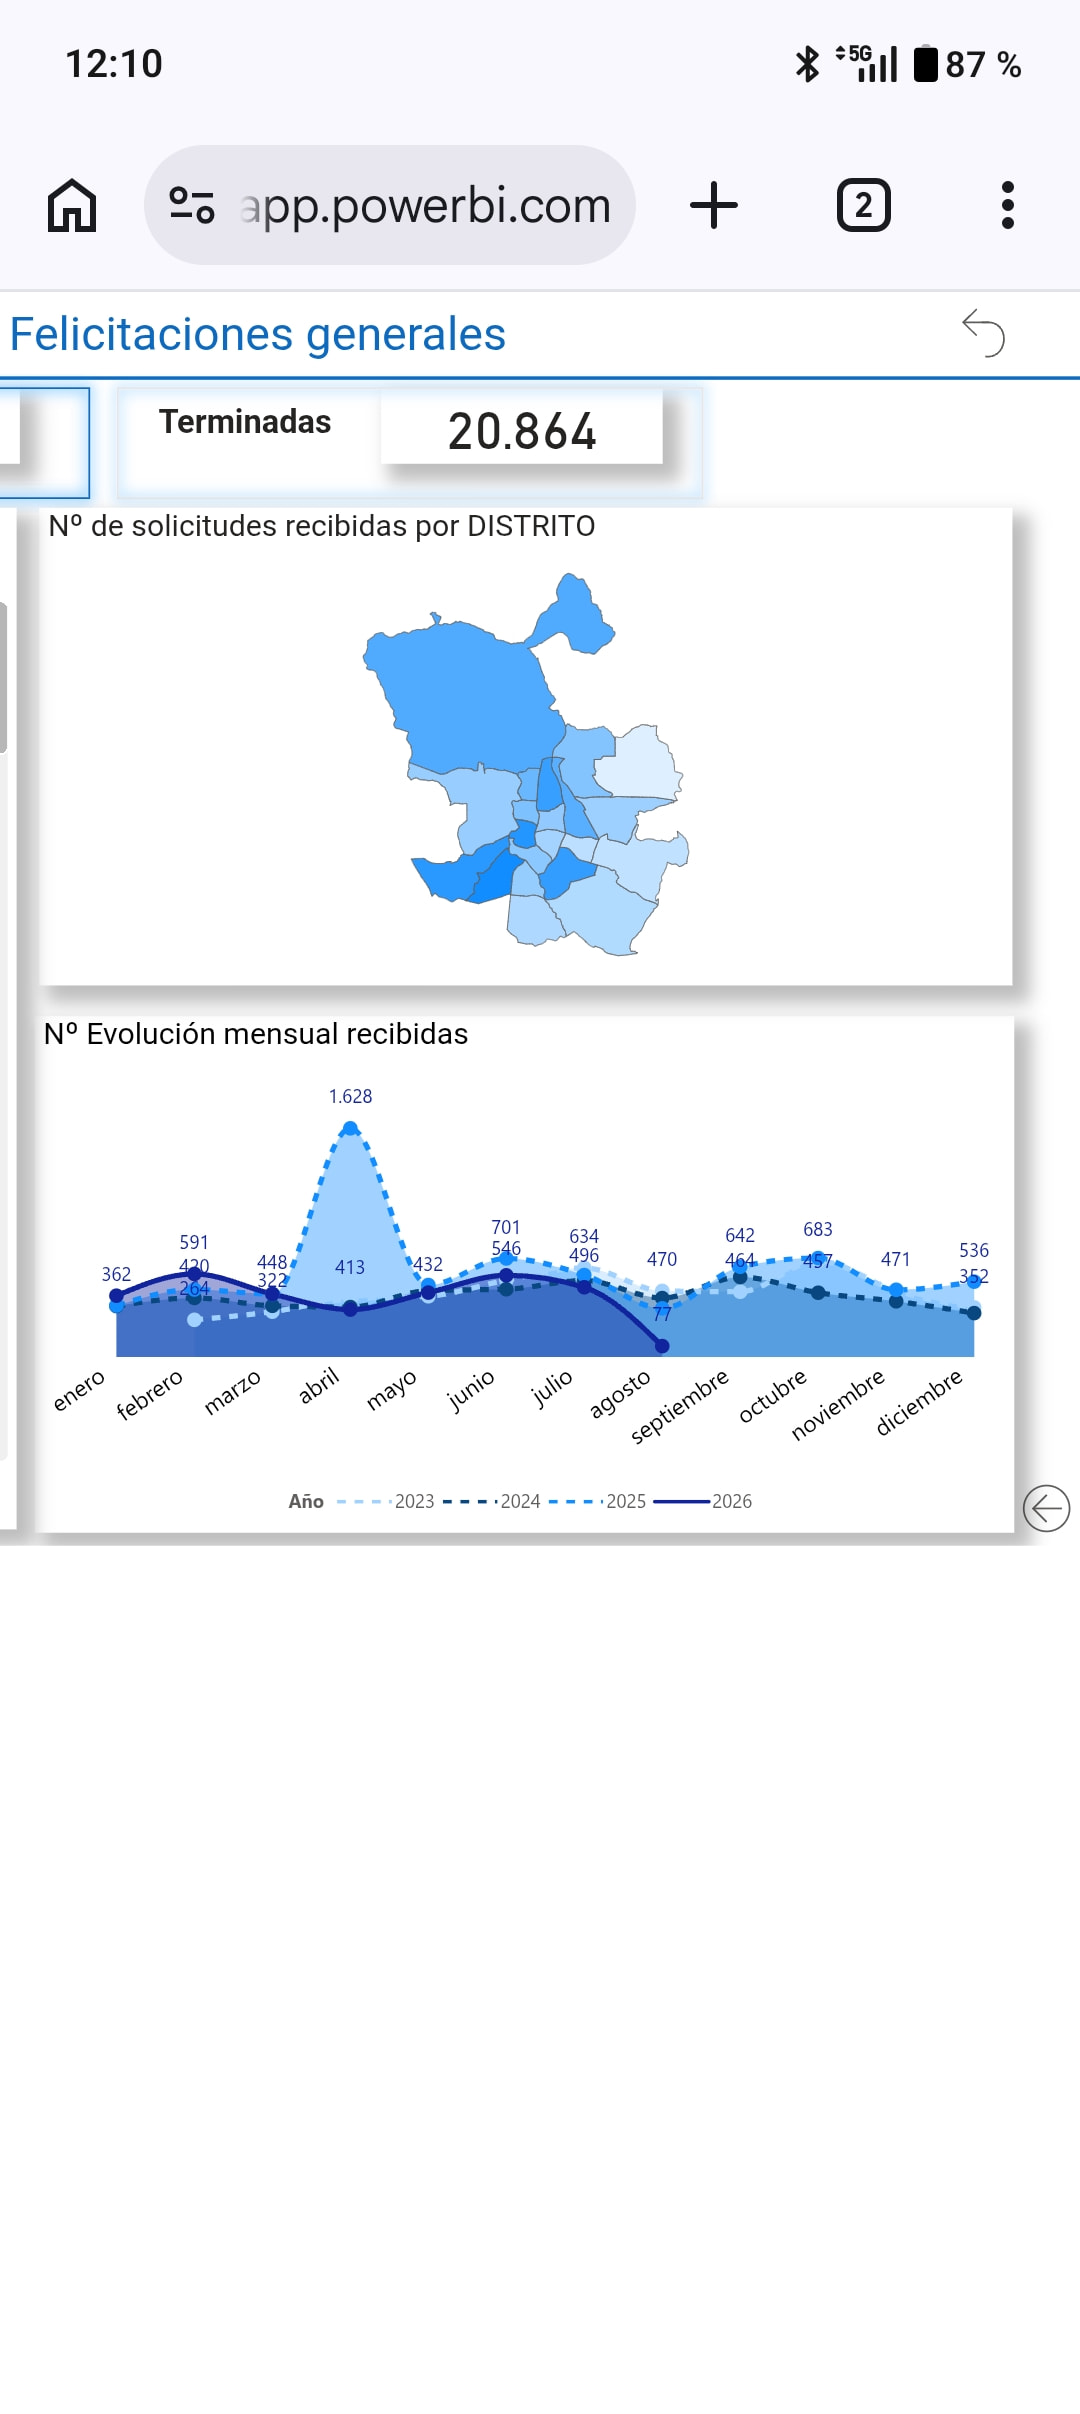Viewport: 1080px width, 2414px height.
Task: Toggle the 2025 legend series
Action: pyautogui.click(x=598, y=1501)
